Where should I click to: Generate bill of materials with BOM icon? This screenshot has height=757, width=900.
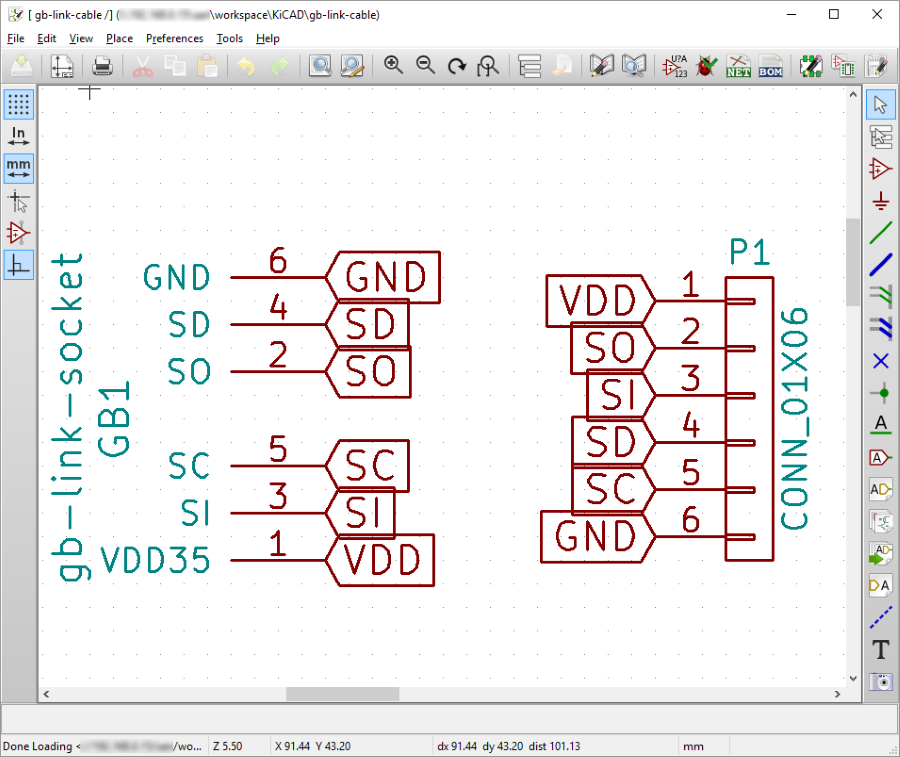[x=770, y=66]
